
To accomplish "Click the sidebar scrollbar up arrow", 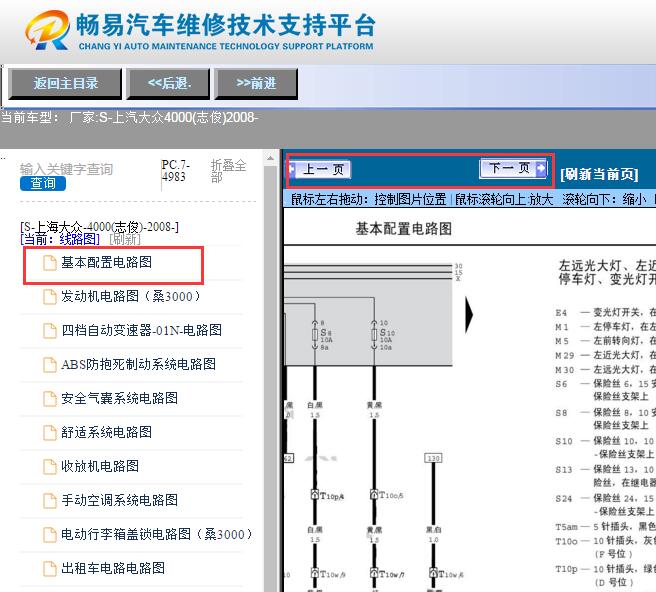I will [x=270, y=159].
